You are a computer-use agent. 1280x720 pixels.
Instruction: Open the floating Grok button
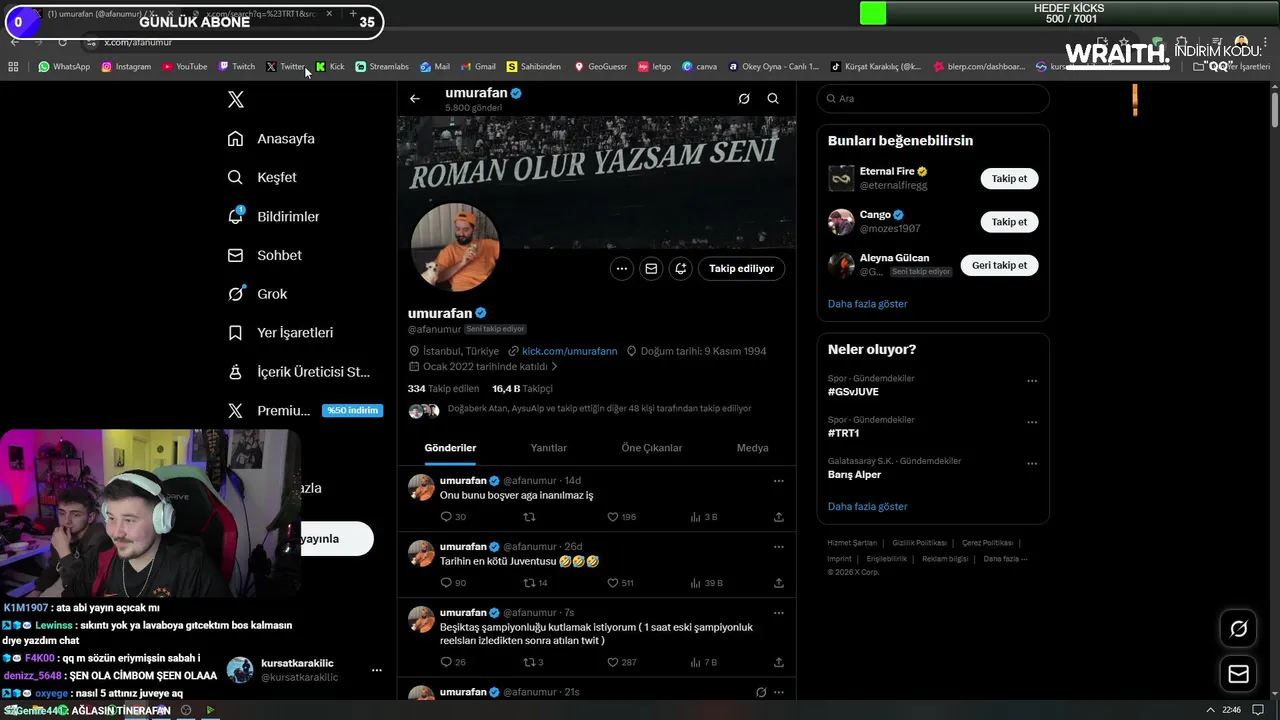click(x=1238, y=628)
